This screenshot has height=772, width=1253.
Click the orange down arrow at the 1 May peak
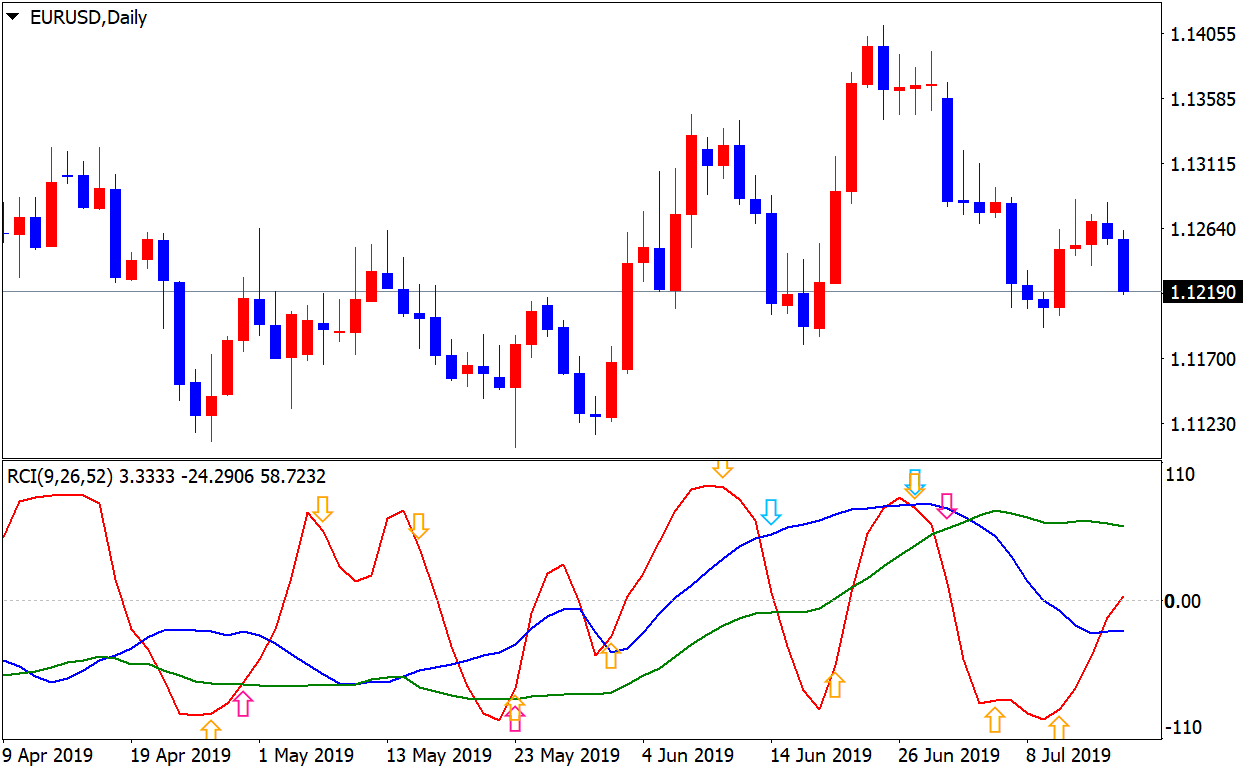click(321, 508)
